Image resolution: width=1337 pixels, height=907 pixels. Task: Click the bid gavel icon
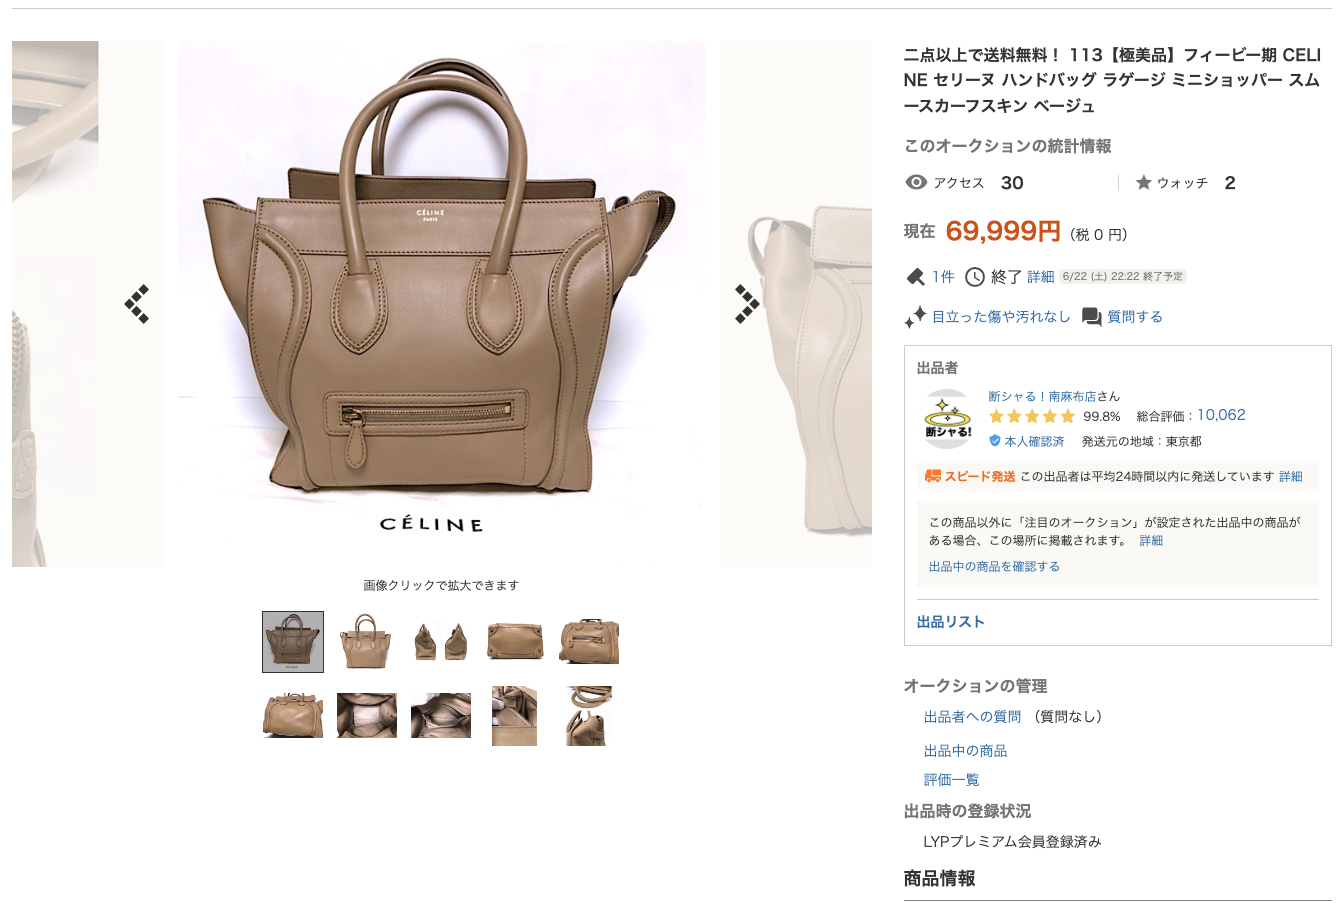pos(914,276)
